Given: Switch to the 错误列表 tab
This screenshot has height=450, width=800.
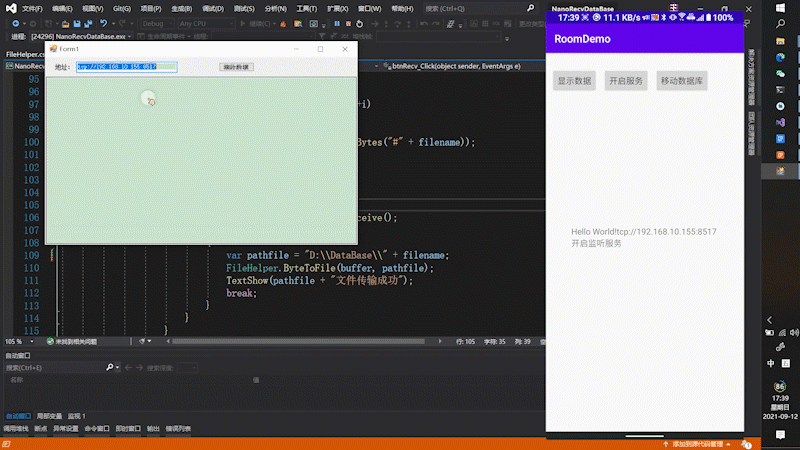Looking at the screenshot, I should pyautogui.click(x=177, y=429).
